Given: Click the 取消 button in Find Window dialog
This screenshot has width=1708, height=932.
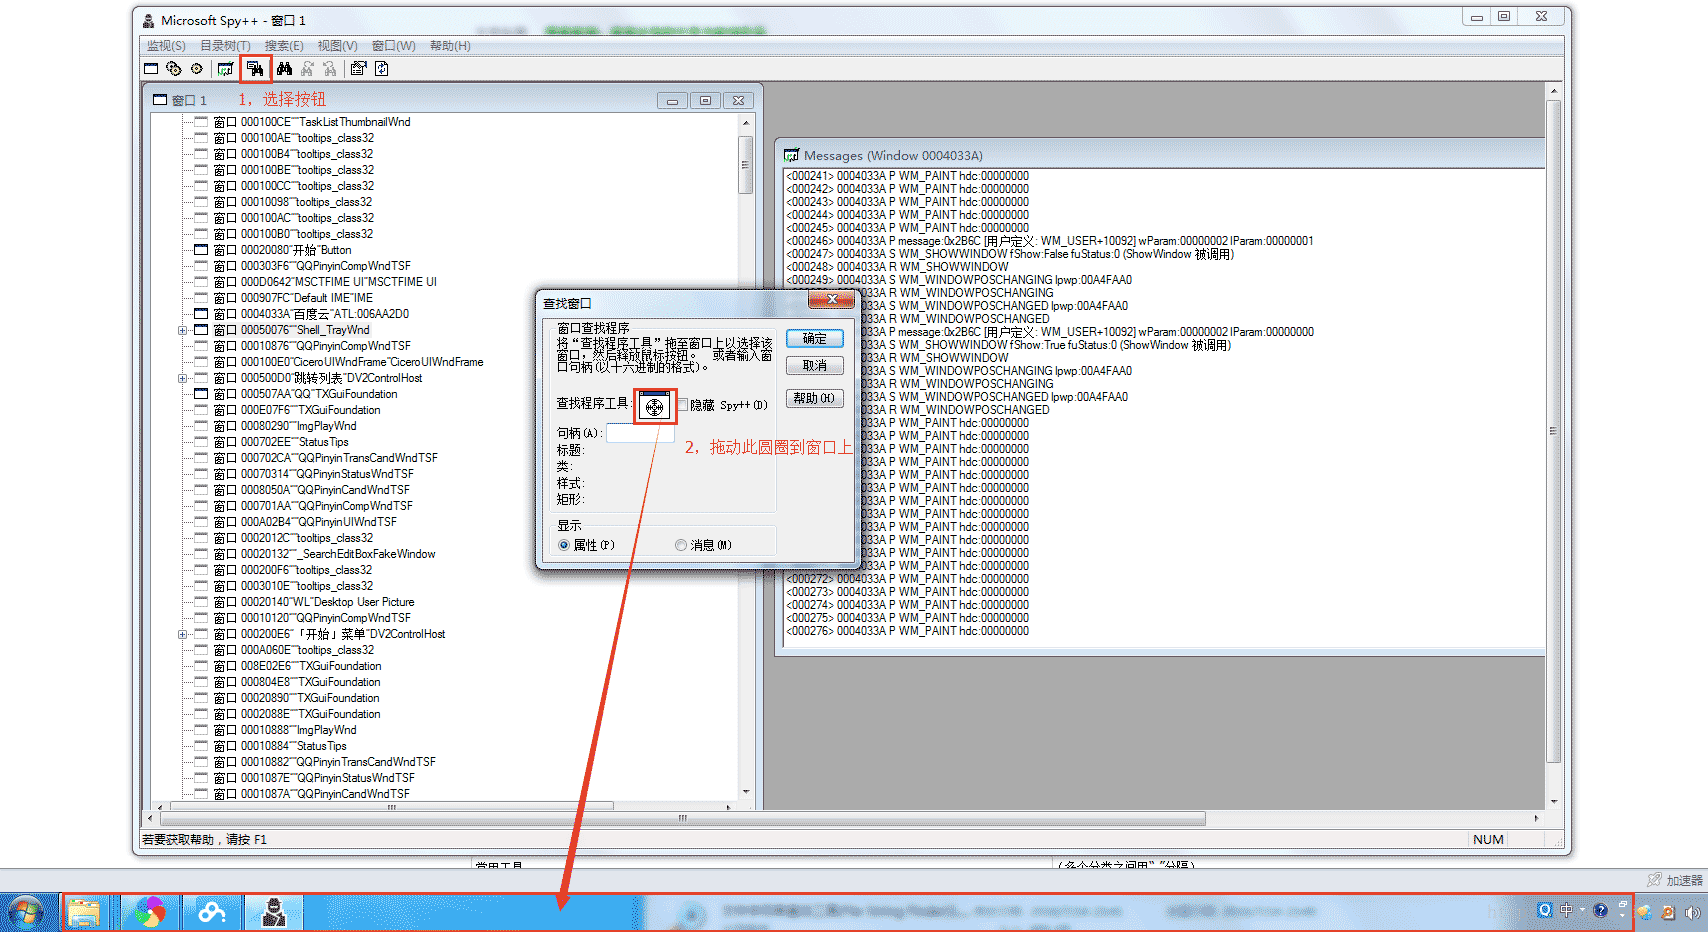Looking at the screenshot, I should [815, 366].
